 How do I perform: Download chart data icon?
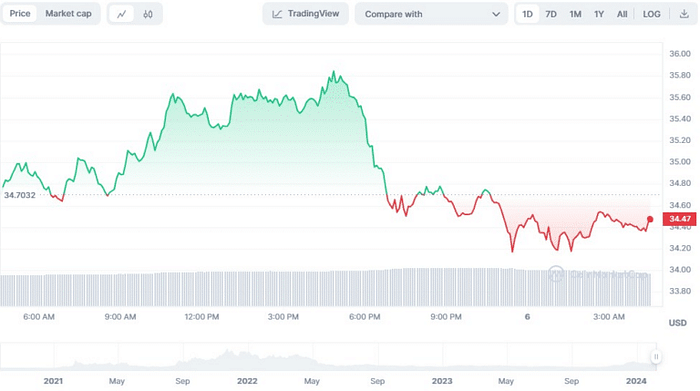[x=683, y=14]
